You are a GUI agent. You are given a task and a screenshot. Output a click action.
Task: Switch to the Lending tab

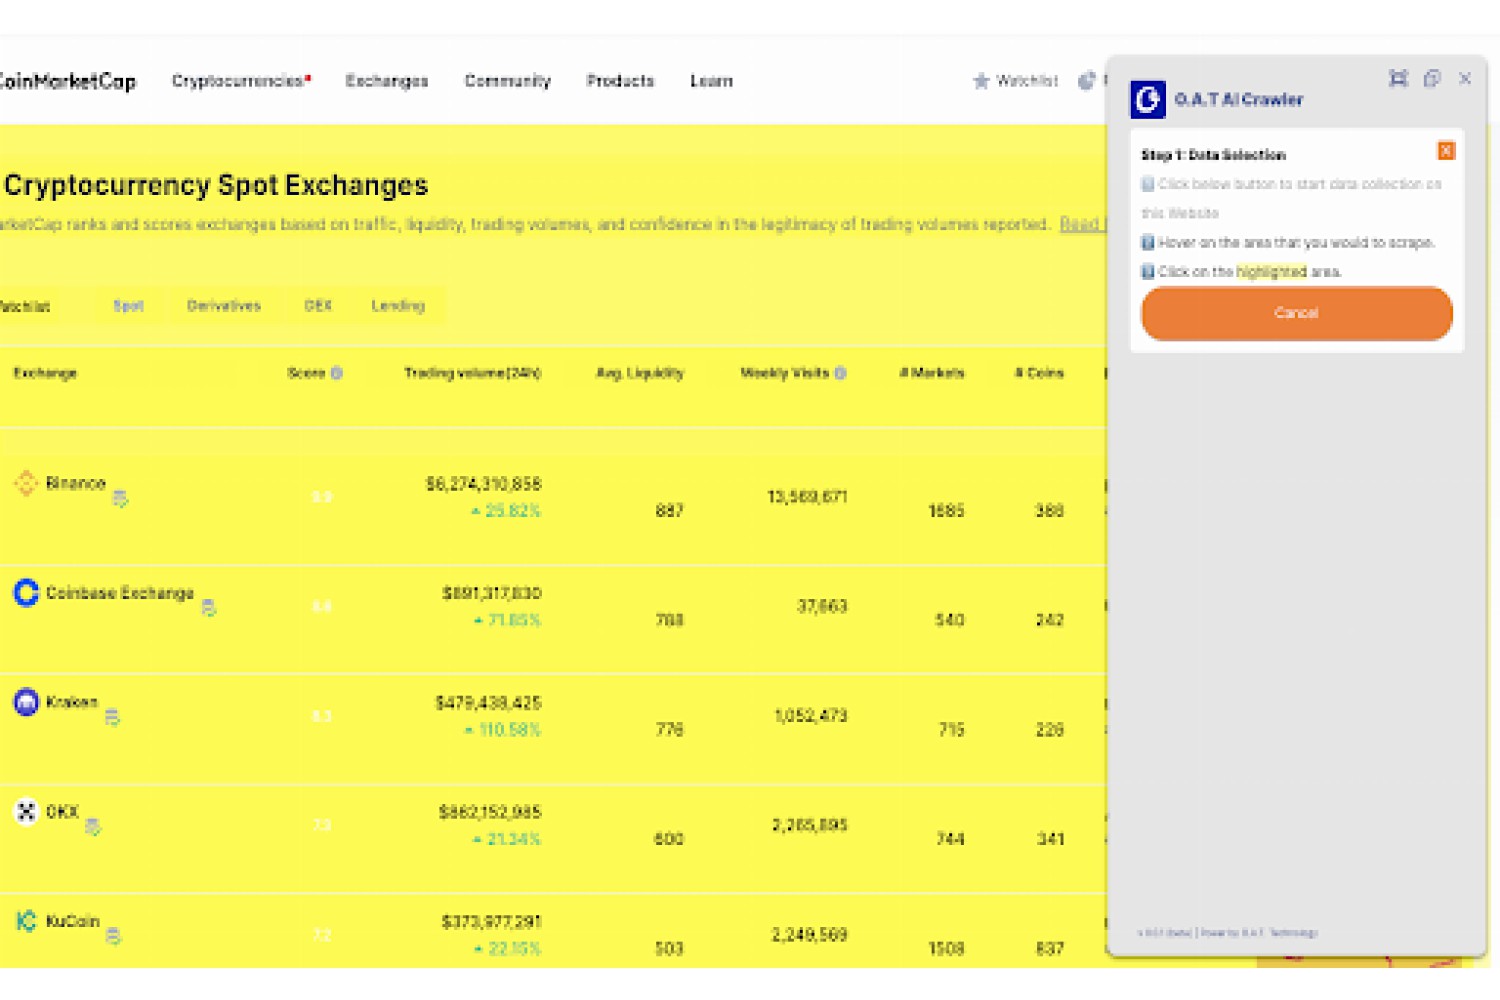(x=398, y=306)
